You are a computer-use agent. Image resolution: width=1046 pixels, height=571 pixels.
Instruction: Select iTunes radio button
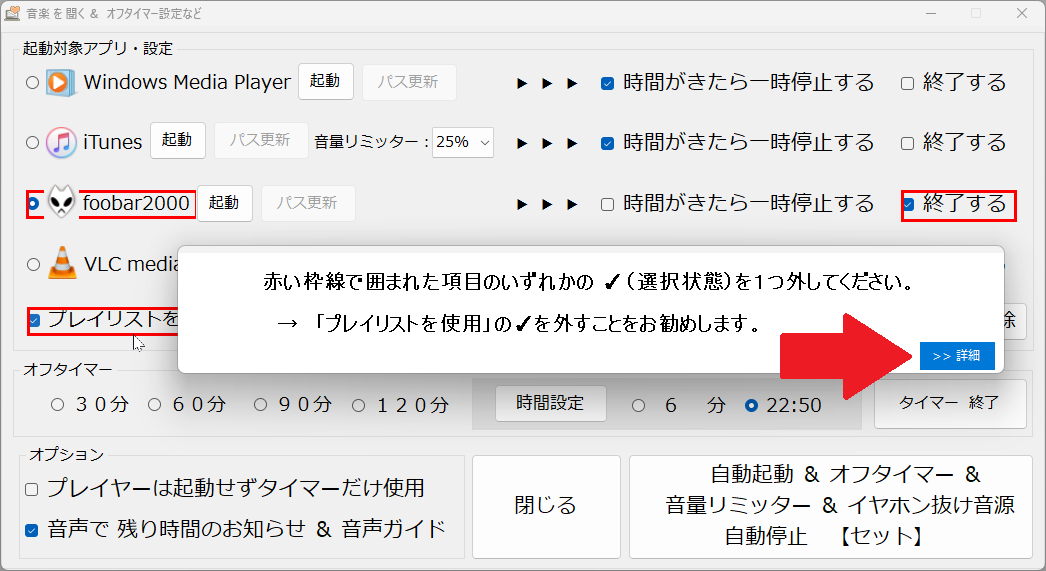32,142
